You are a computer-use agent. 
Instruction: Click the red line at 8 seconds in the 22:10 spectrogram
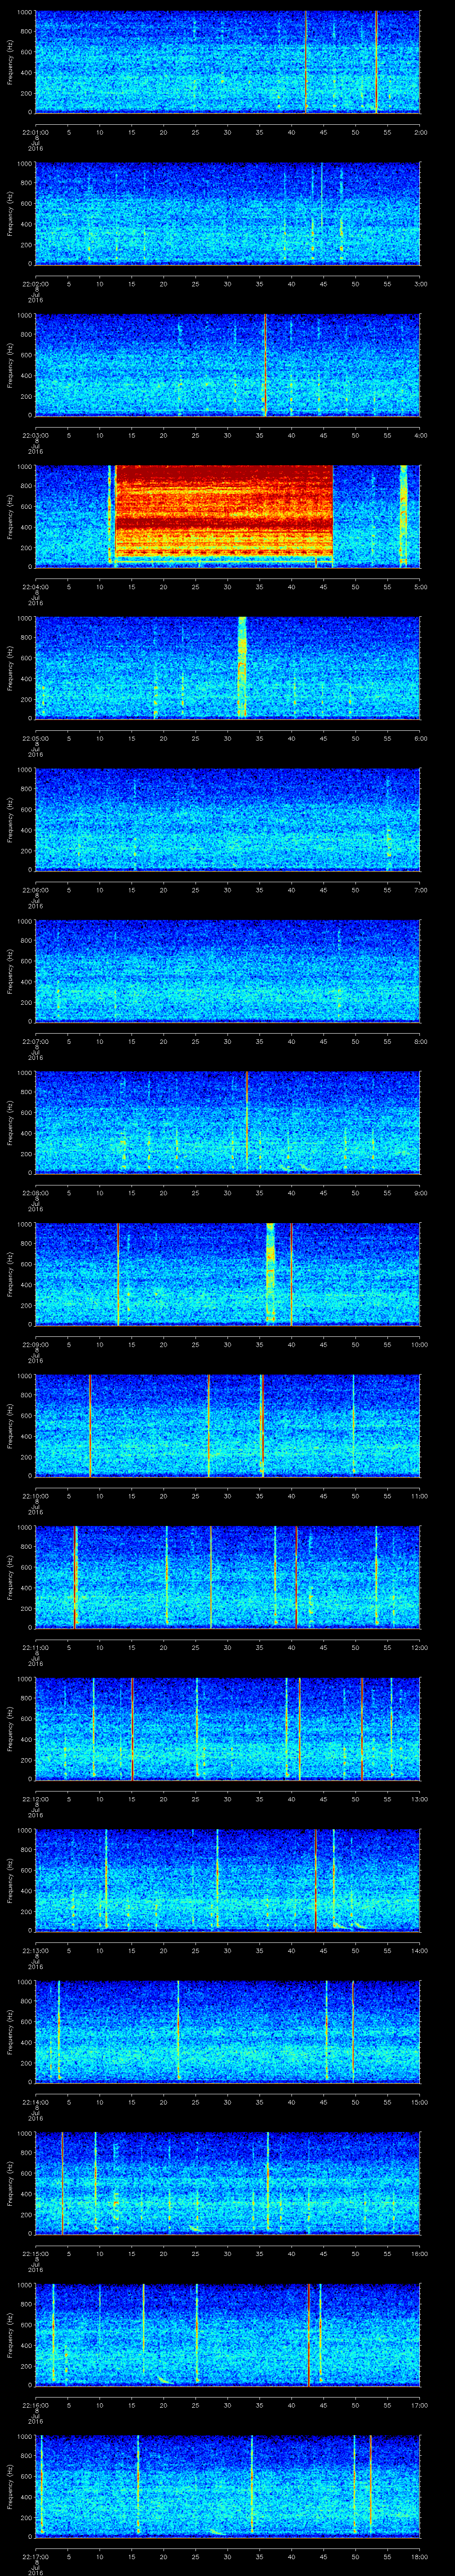90,1425
